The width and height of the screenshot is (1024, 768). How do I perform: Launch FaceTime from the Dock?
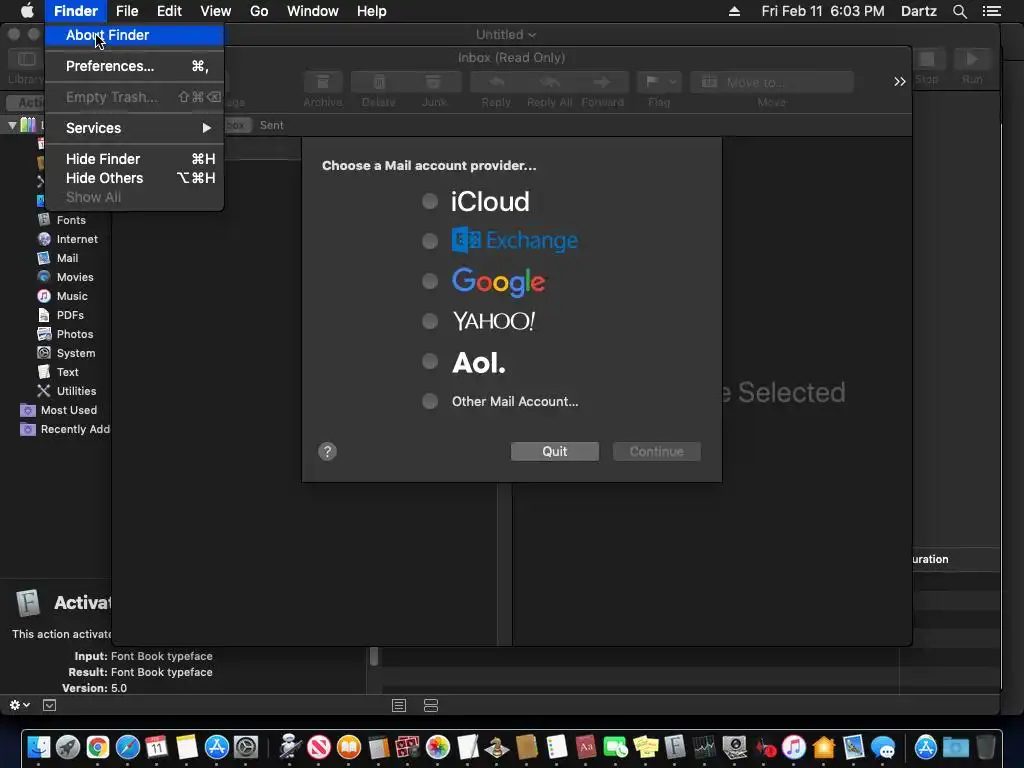coord(616,746)
